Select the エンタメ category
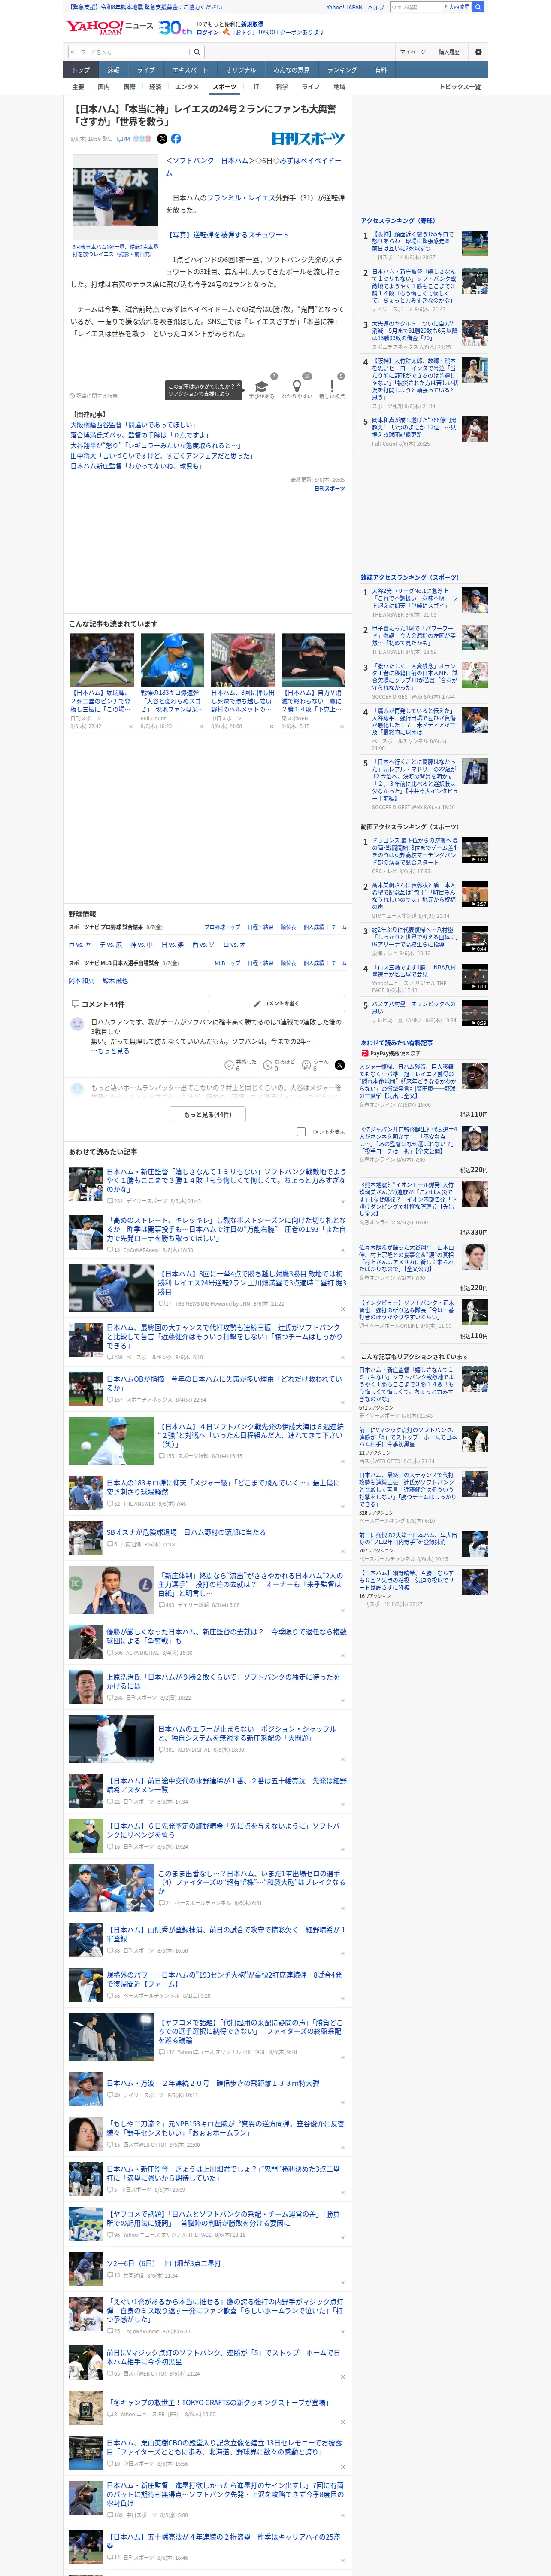The height and width of the screenshot is (2576, 551). click(x=187, y=87)
